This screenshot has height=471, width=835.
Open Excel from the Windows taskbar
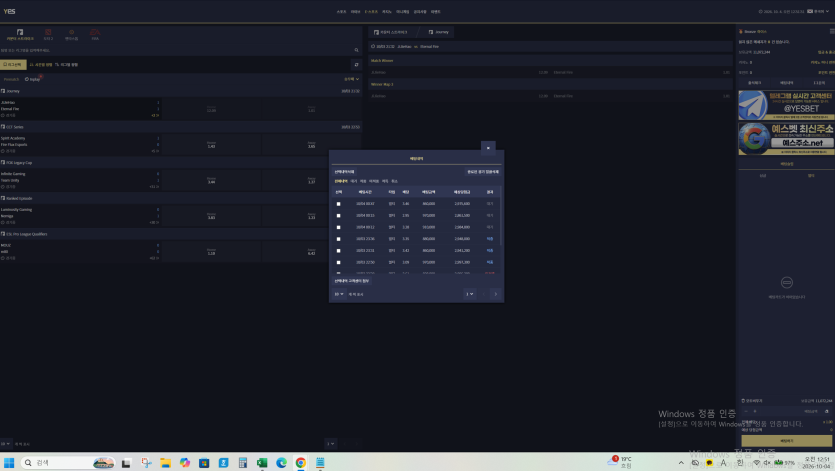262,462
